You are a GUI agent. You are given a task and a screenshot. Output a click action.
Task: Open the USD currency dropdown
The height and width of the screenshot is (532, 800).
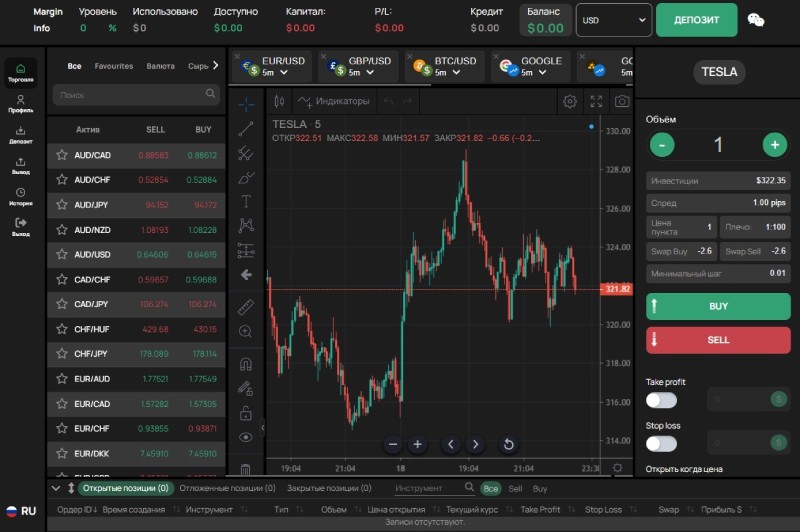614,20
